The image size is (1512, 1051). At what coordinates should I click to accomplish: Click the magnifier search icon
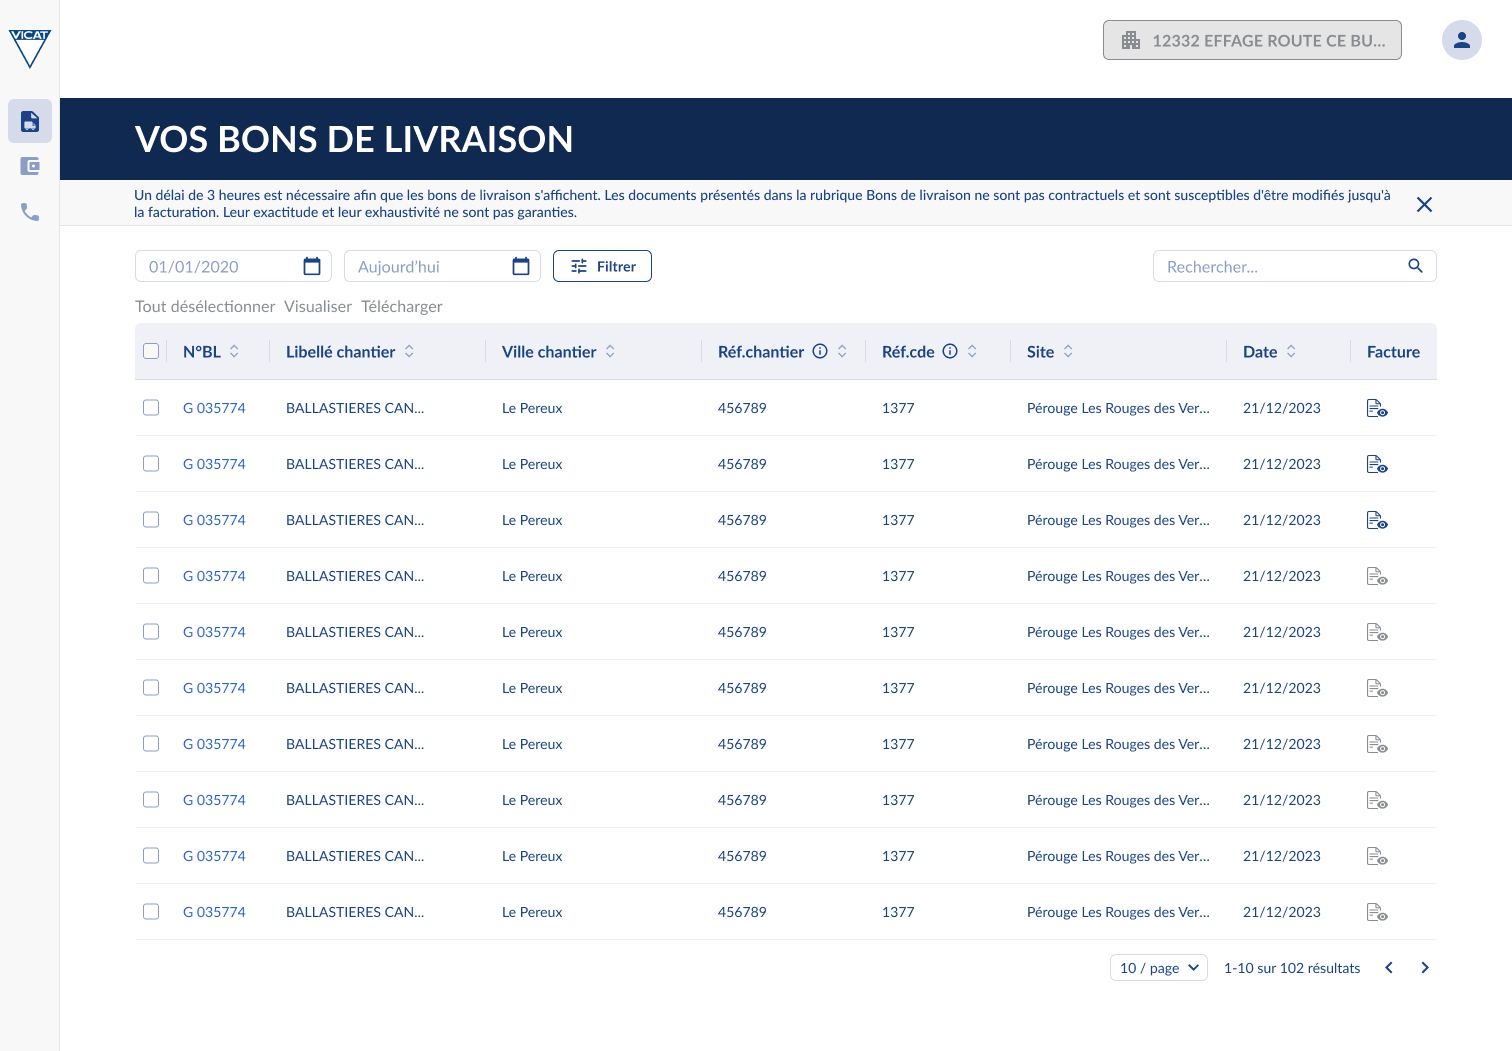click(1415, 266)
